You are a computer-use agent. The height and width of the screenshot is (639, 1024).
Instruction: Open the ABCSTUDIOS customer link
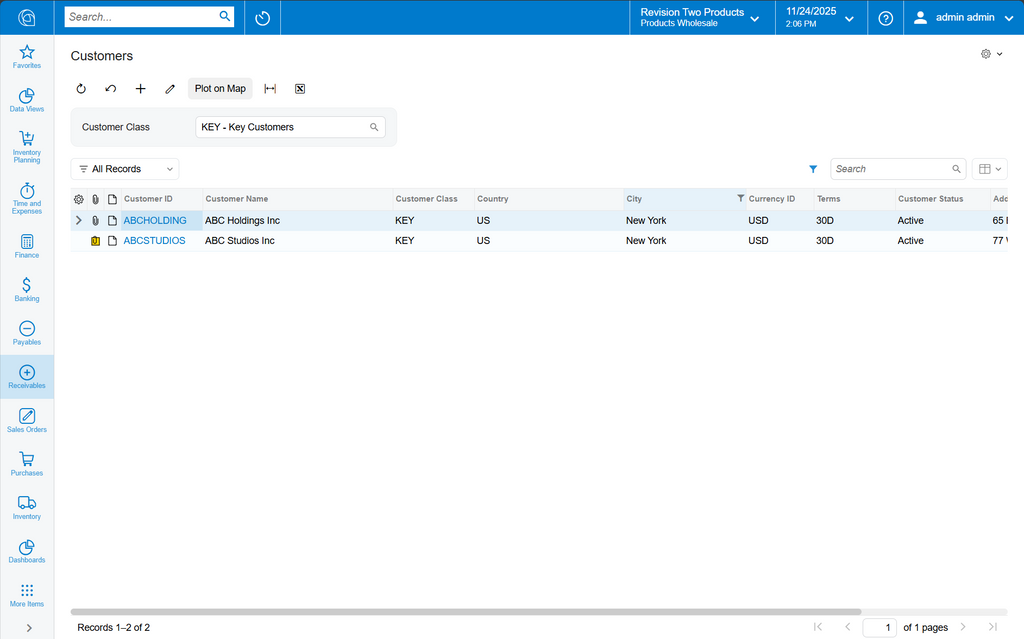154,241
